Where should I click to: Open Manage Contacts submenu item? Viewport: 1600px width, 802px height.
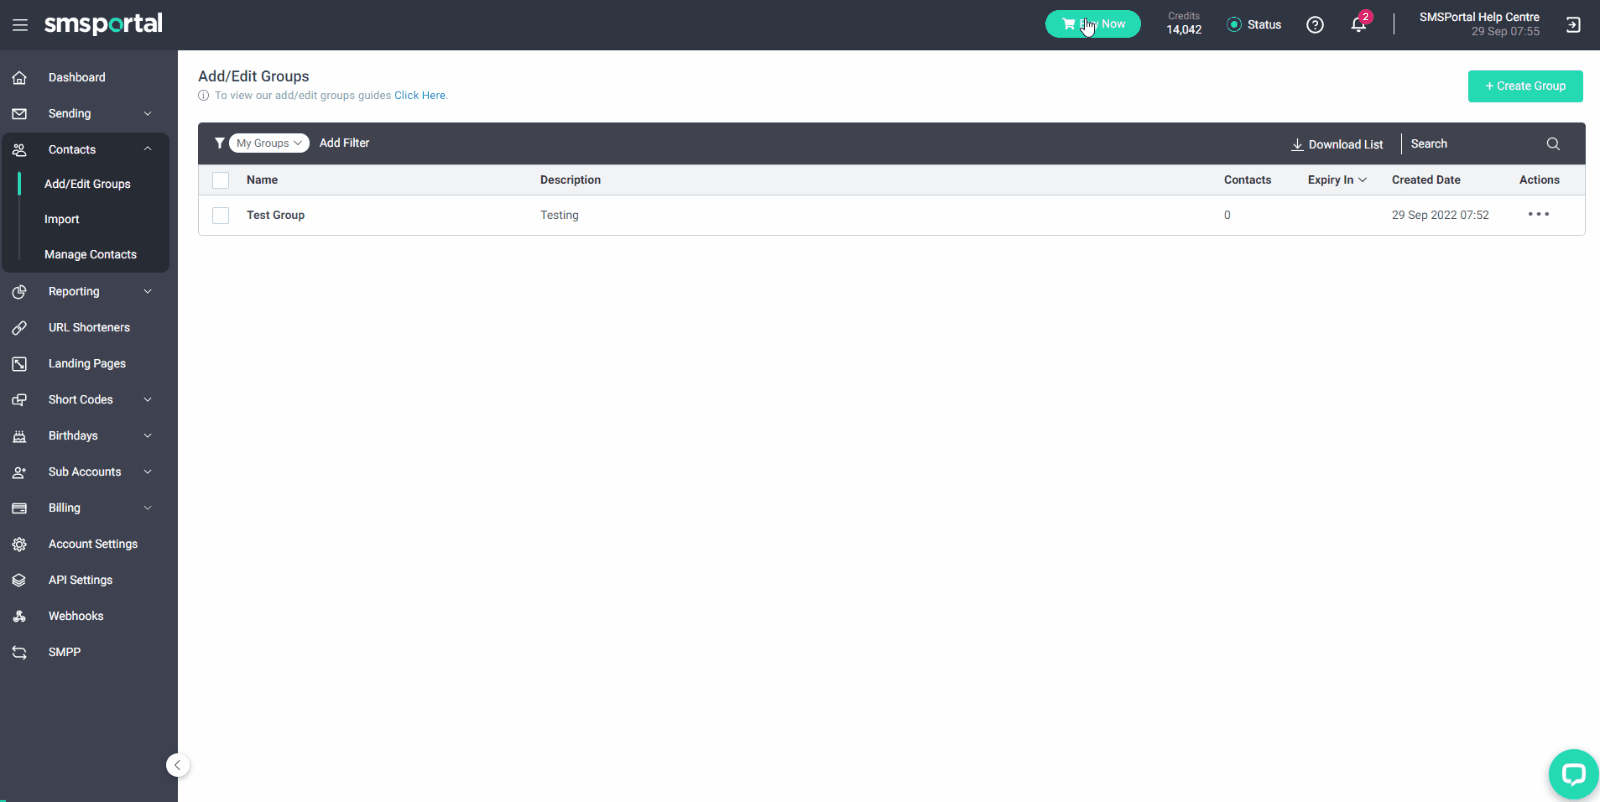pyautogui.click(x=90, y=255)
